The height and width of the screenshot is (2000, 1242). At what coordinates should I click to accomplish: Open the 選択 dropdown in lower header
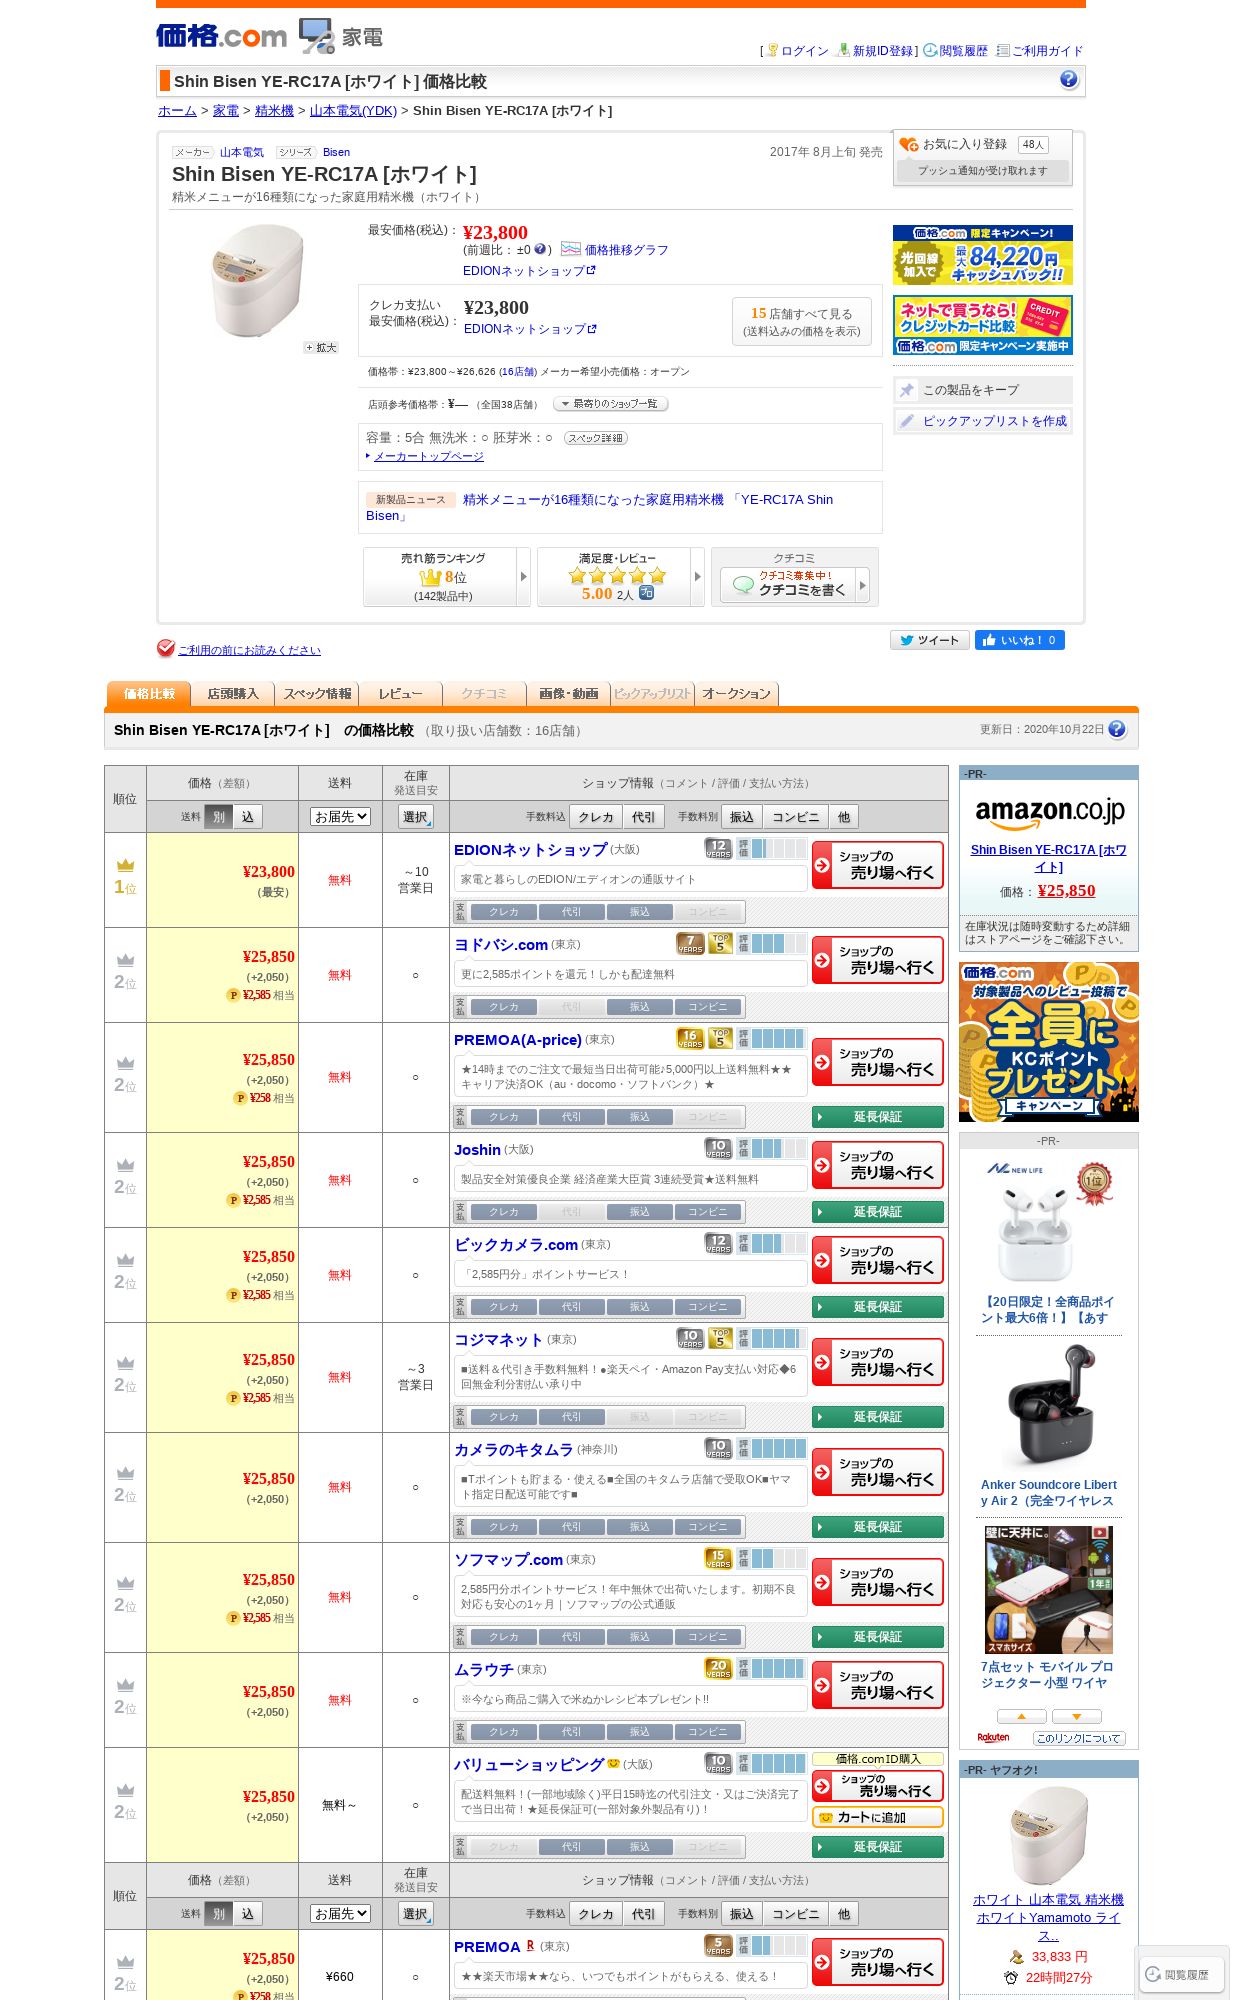click(416, 1914)
